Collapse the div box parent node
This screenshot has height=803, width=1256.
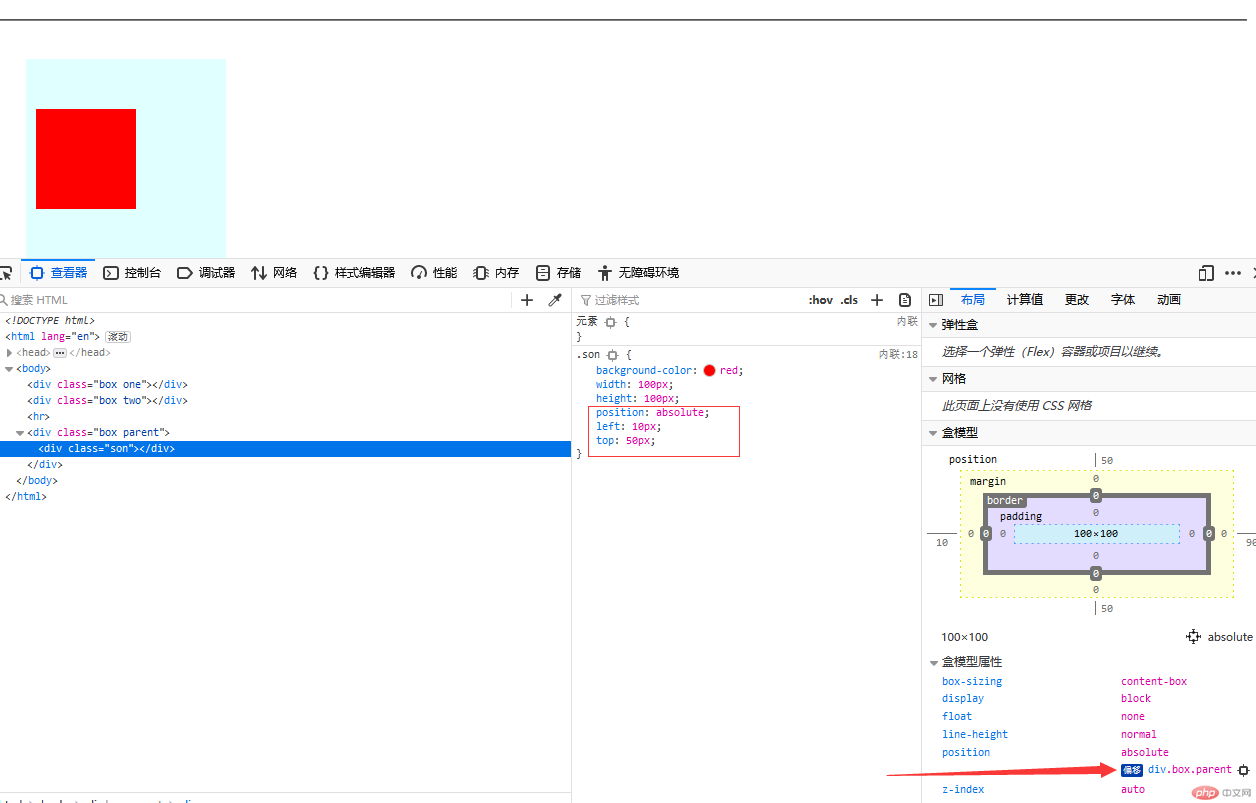point(20,433)
